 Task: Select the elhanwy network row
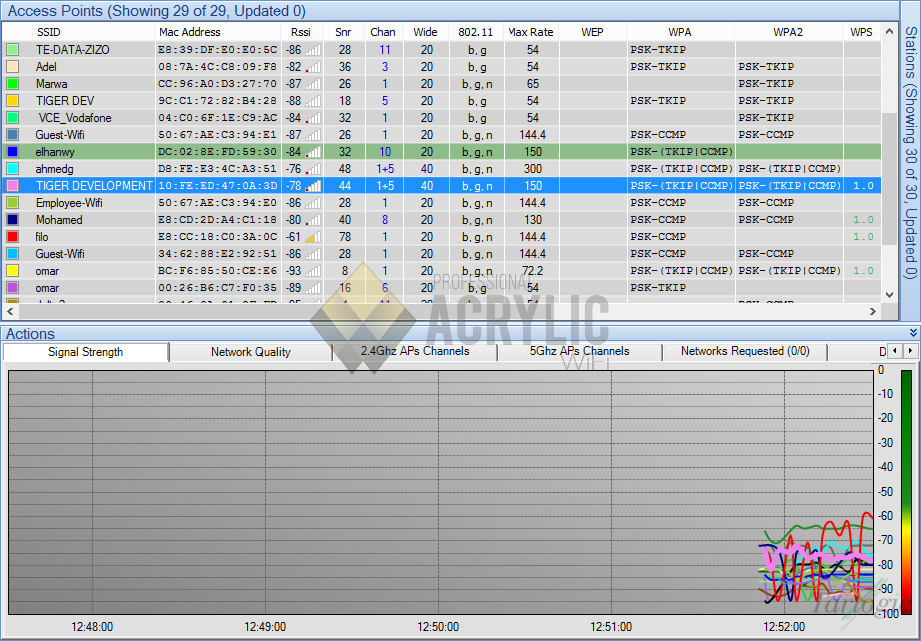click(x=442, y=152)
